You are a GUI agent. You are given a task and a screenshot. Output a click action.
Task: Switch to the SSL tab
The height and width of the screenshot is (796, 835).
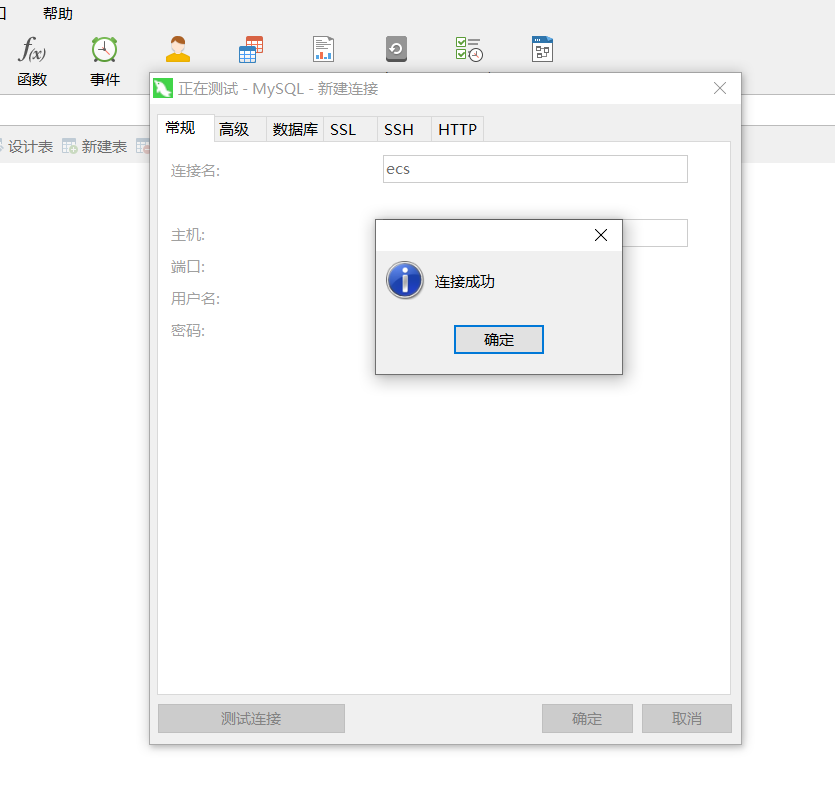(x=350, y=129)
